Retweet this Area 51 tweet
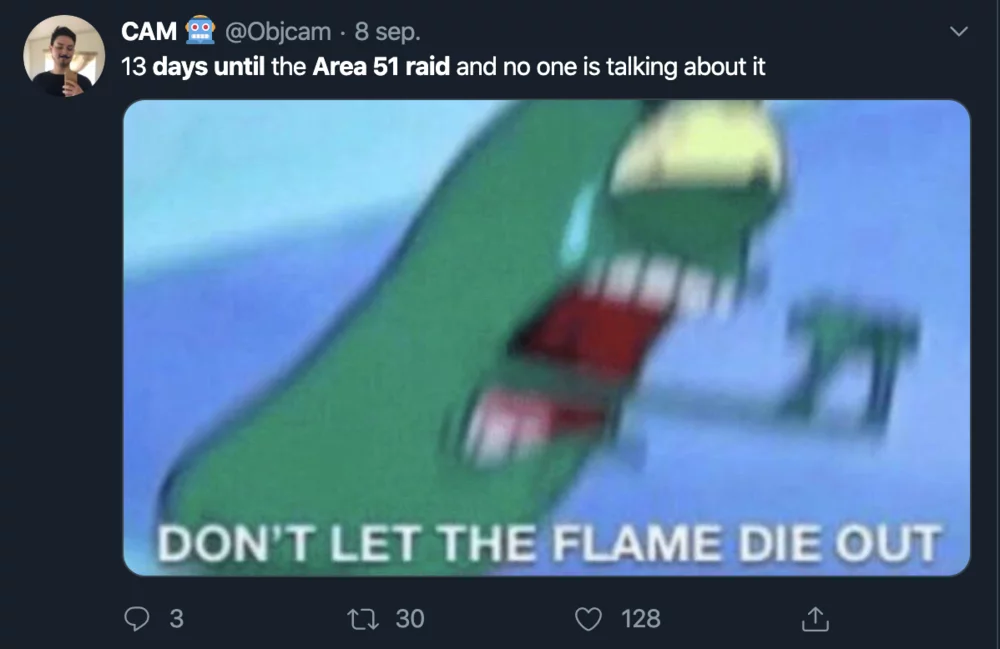Viewport: 1000px width, 649px height. pyautogui.click(x=363, y=618)
